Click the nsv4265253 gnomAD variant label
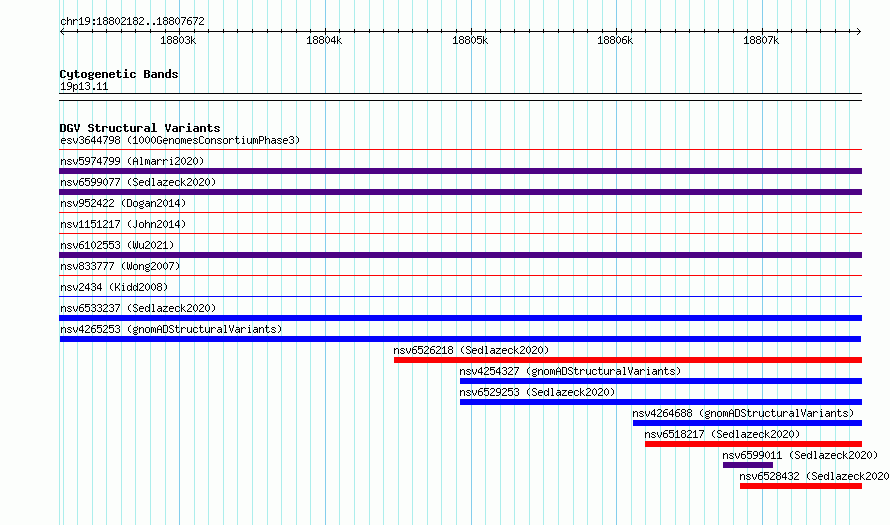890x525 pixels. point(171,329)
